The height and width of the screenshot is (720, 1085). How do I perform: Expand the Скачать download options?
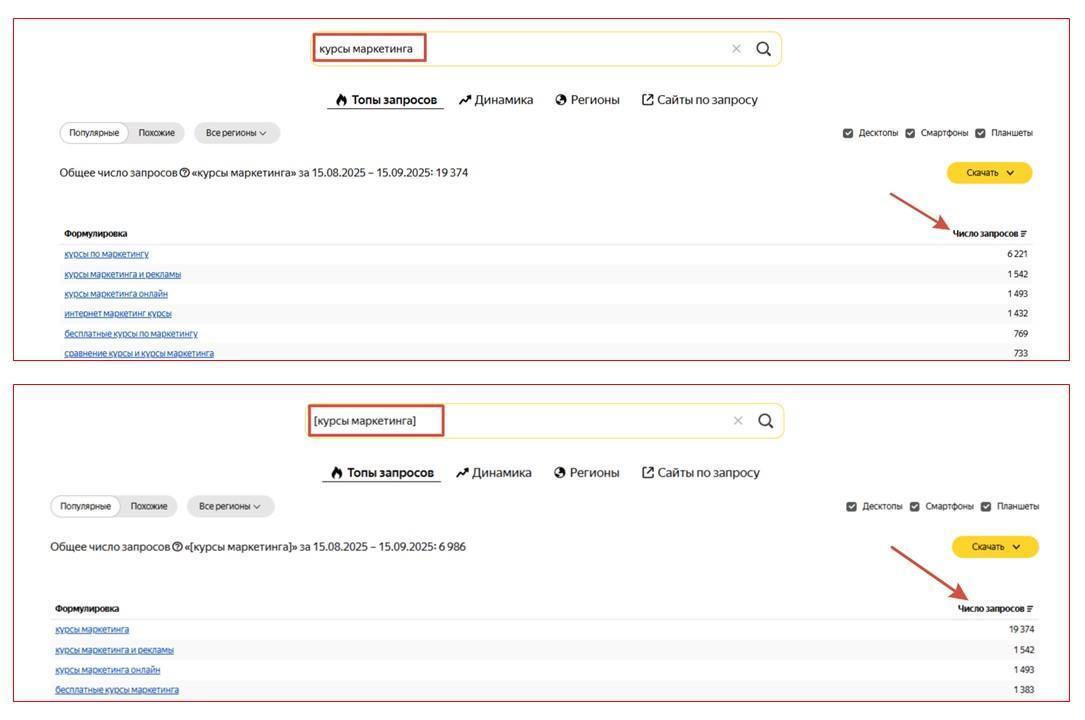[x=989, y=172]
